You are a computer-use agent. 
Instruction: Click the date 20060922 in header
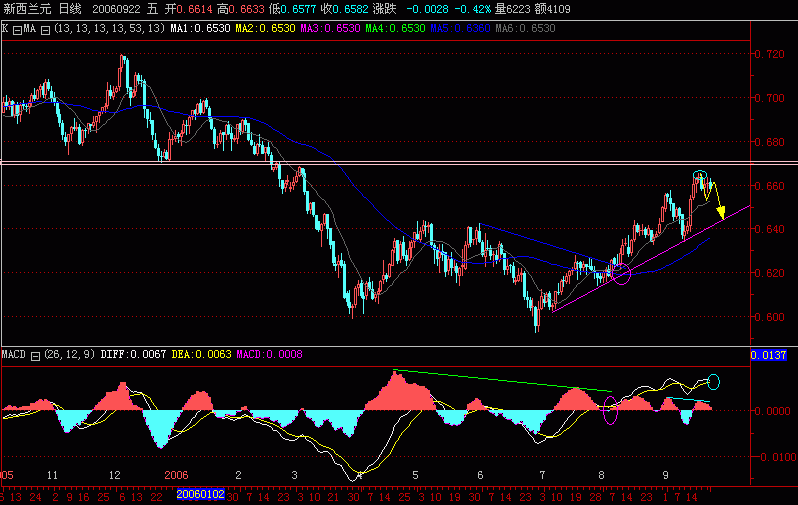point(117,9)
